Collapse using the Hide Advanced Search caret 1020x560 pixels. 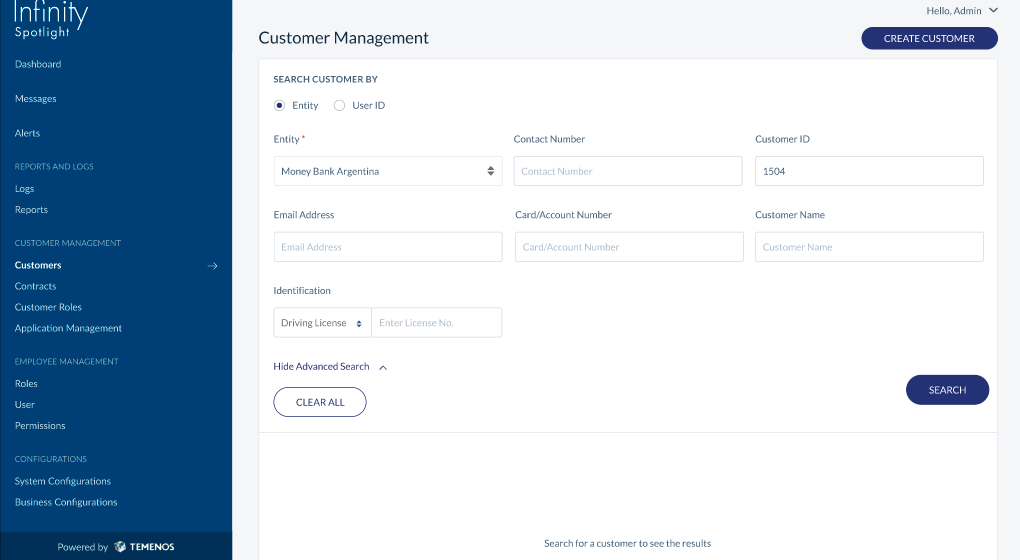[x=383, y=367]
